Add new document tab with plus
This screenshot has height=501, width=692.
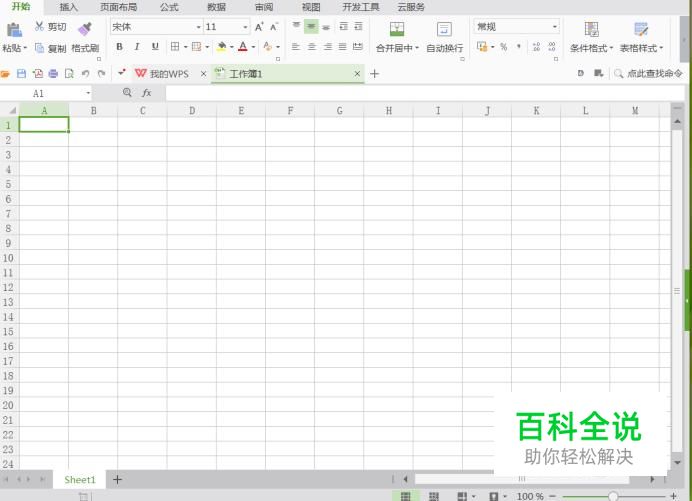374,74
